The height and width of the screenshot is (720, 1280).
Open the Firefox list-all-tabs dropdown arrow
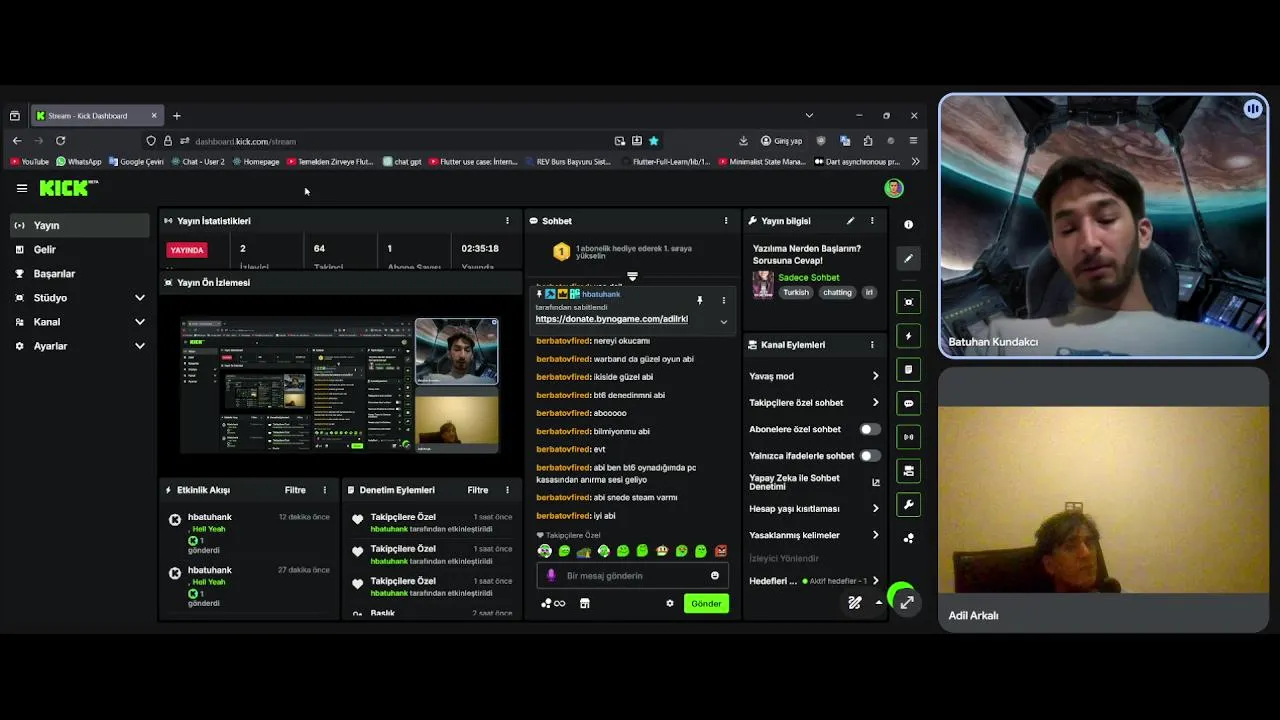click(809, 115)
